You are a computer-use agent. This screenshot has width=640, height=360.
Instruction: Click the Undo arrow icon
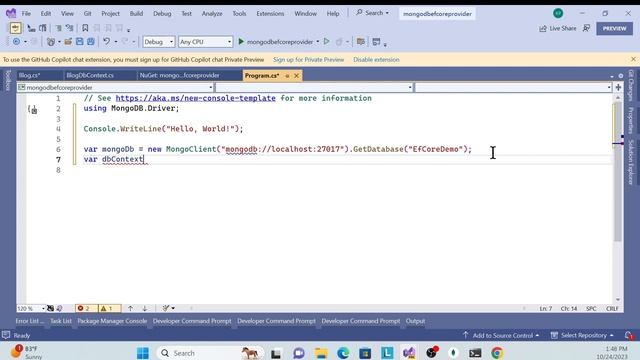[x=107, y=42]
